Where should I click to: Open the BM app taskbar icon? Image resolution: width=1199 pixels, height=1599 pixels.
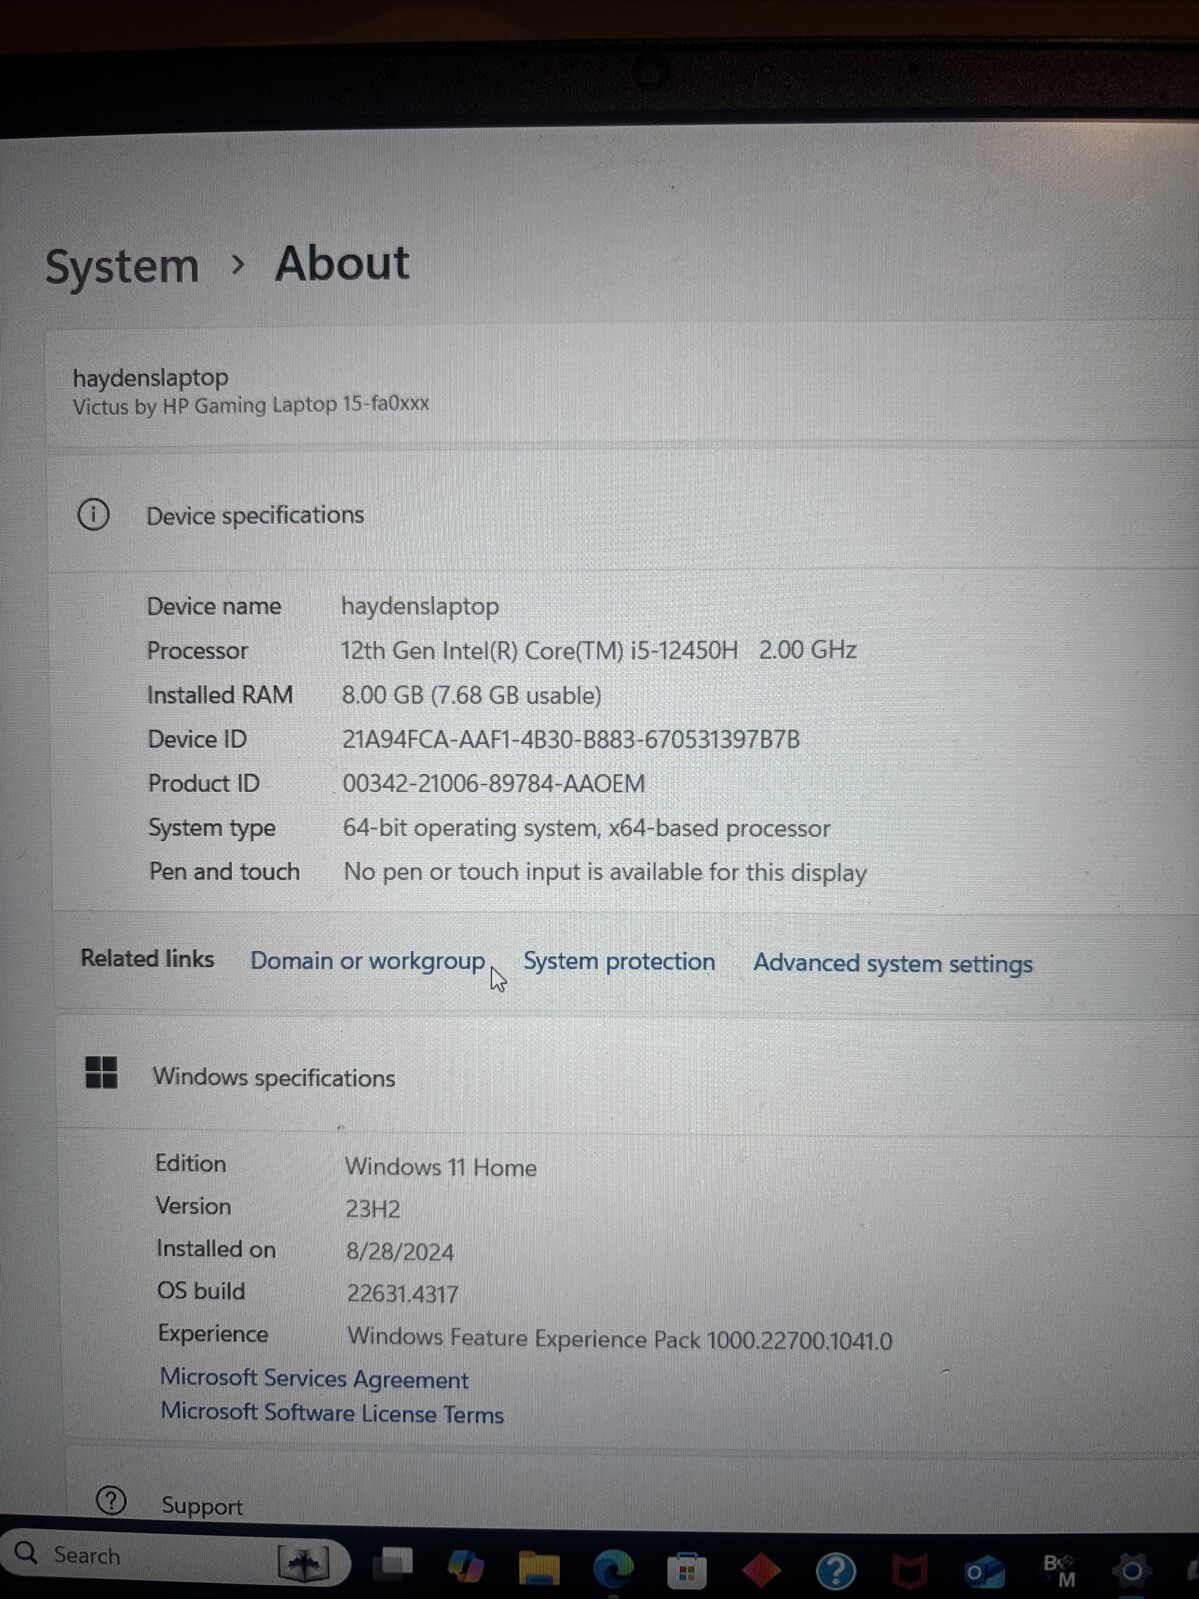1059,1571
